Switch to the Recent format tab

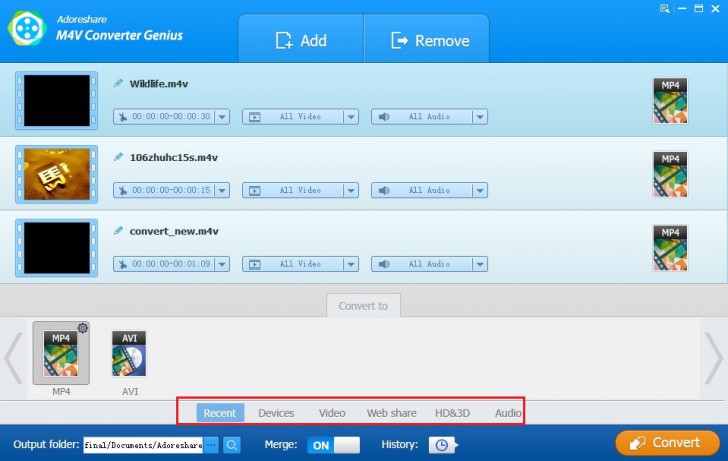click(x=220, y=413)
